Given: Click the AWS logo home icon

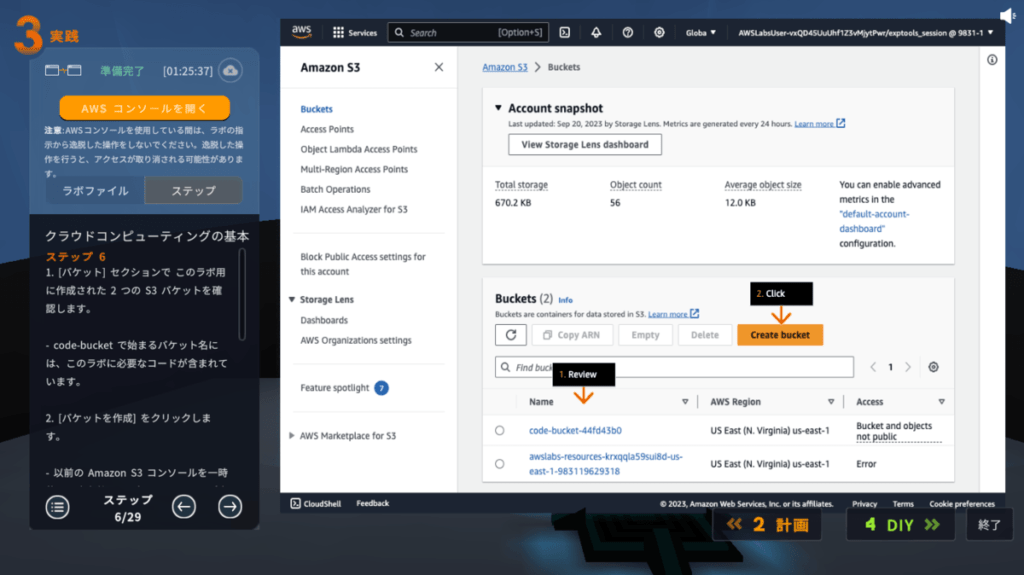Looking at the screenshot, I should coord(302,32).
